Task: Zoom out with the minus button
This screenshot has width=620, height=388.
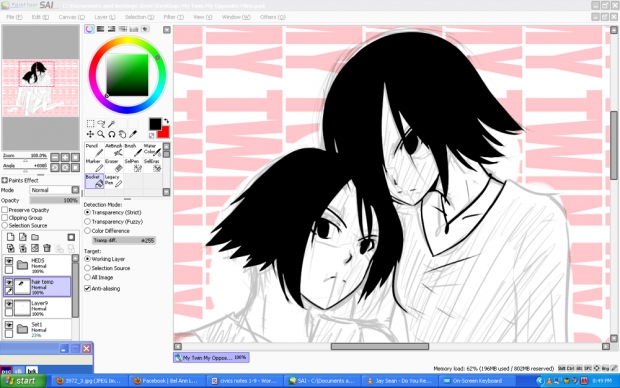Action: tap(55, 157)
